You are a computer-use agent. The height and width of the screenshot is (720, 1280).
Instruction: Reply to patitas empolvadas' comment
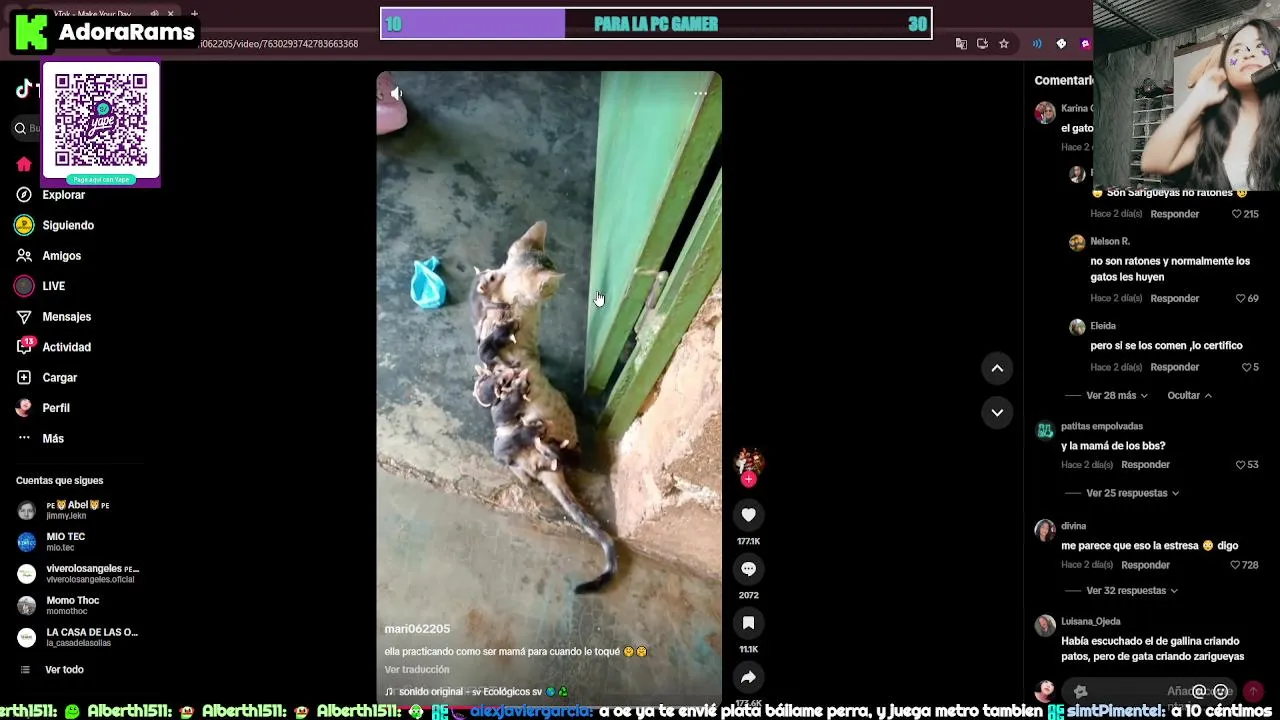click(1145, 465)
